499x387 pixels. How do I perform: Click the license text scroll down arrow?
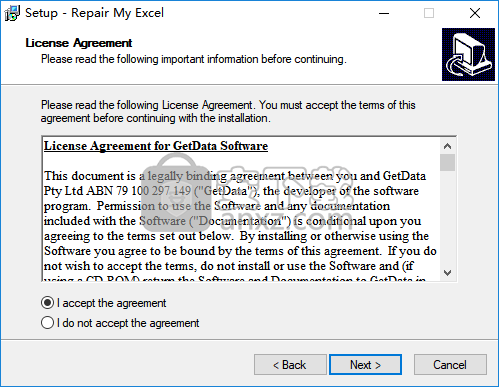click(447, 273)
